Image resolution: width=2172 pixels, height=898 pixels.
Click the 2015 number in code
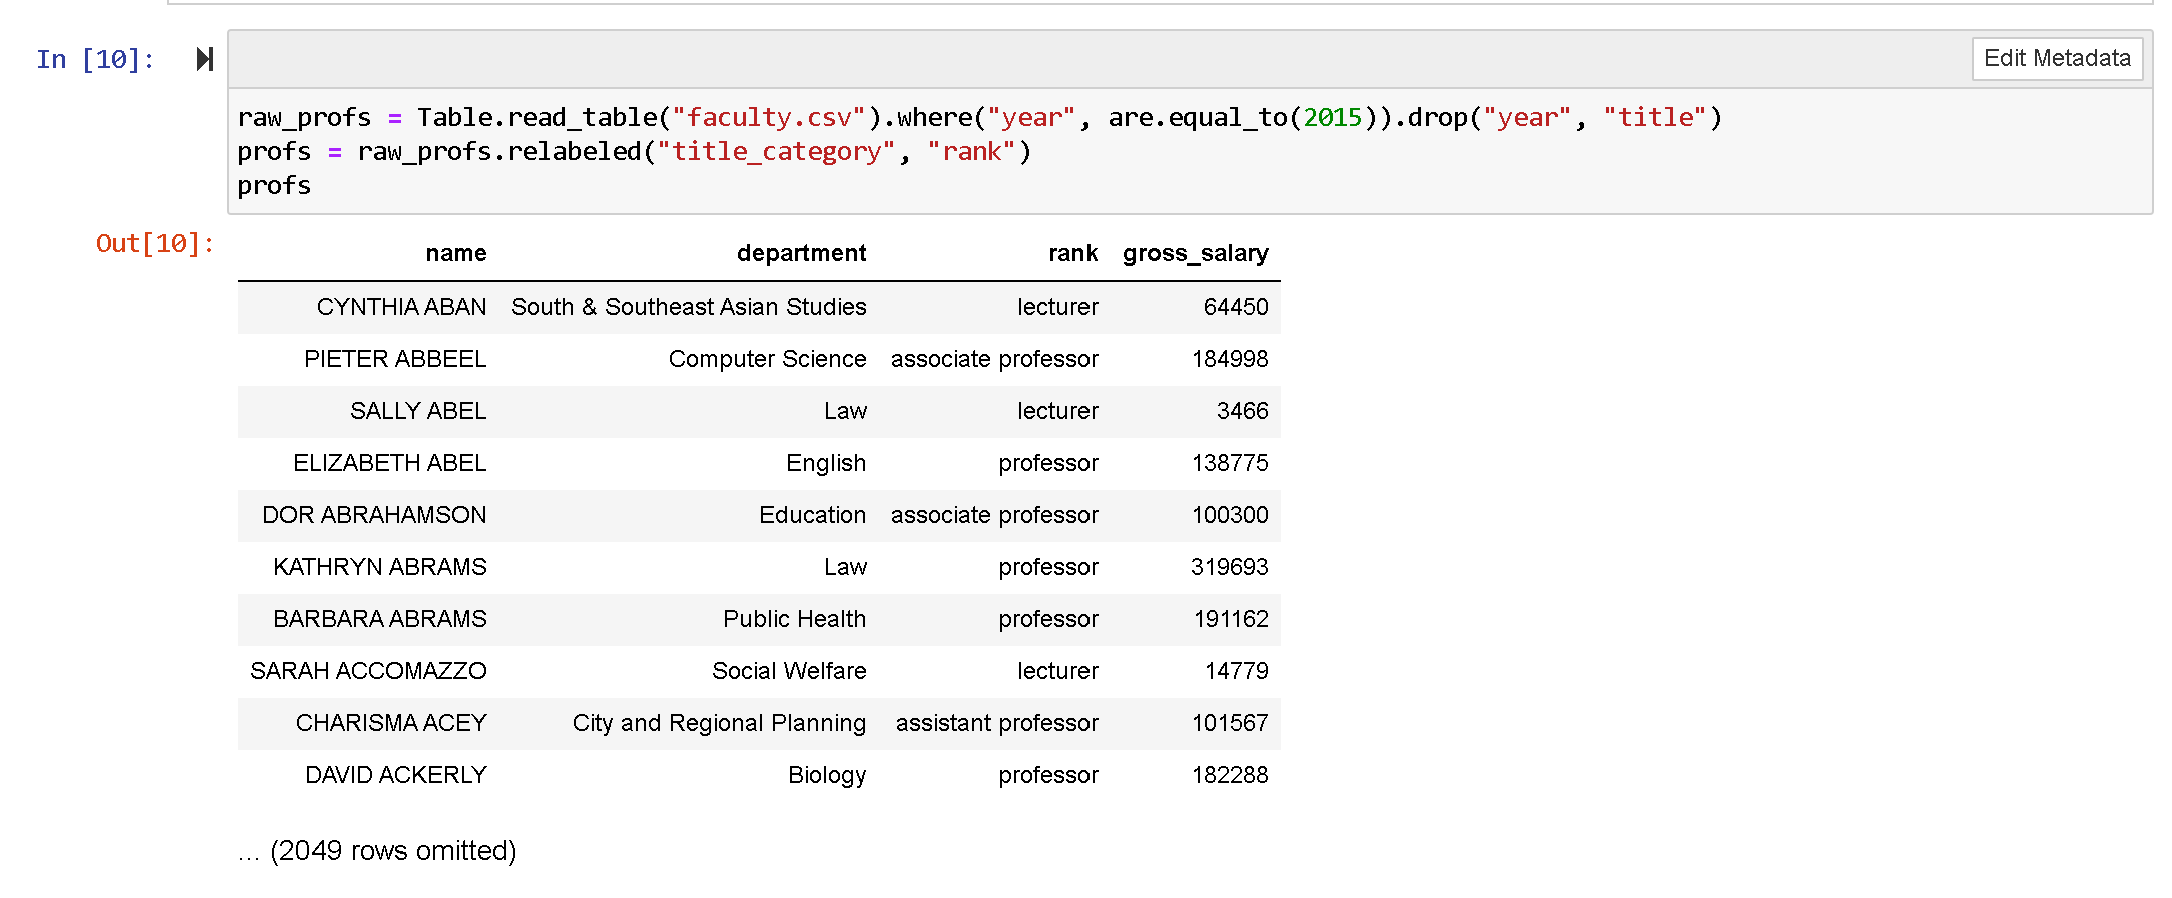click(1332, 118)
